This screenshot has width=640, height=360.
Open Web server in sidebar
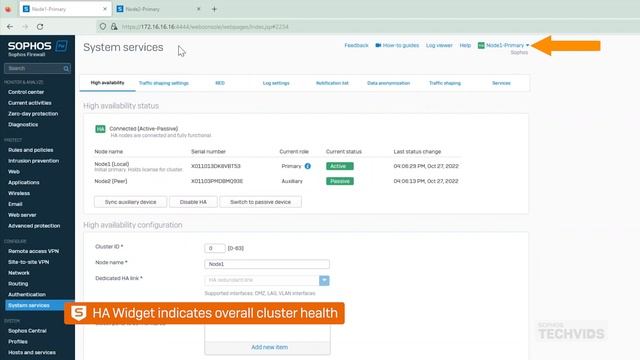pos(22,215)
